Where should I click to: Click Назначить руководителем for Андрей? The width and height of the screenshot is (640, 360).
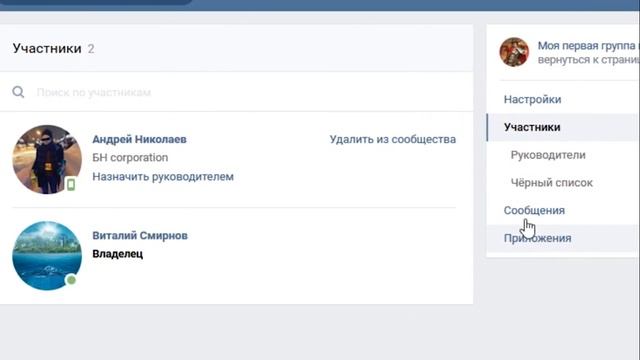(163, 177)
